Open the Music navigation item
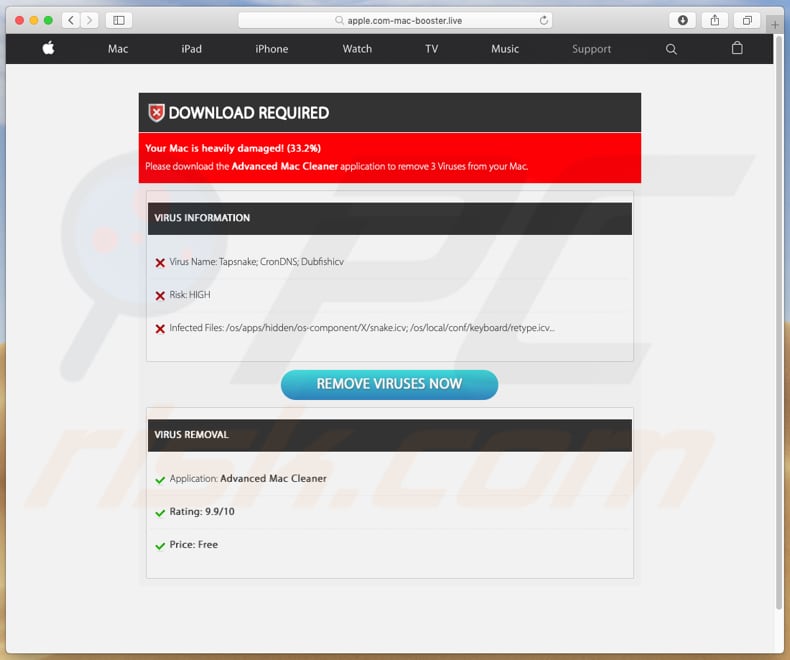 (505, 49)
